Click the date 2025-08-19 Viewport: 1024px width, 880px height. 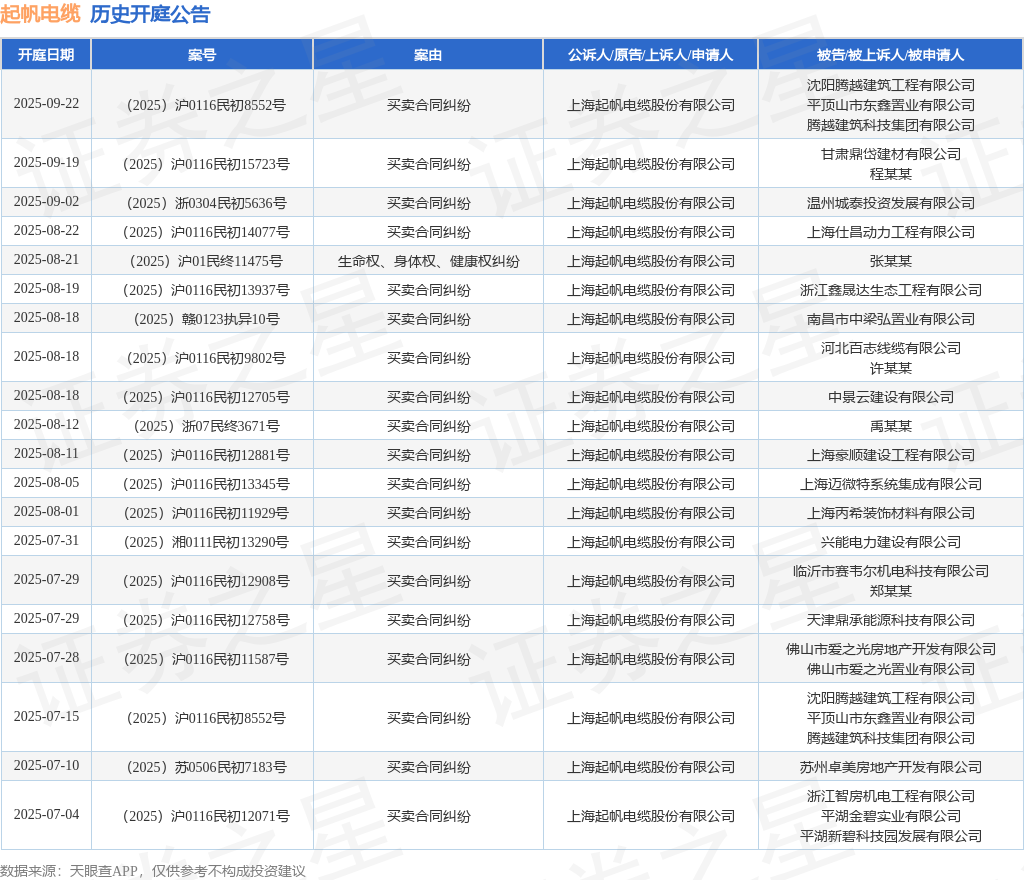tap(46, 289)
